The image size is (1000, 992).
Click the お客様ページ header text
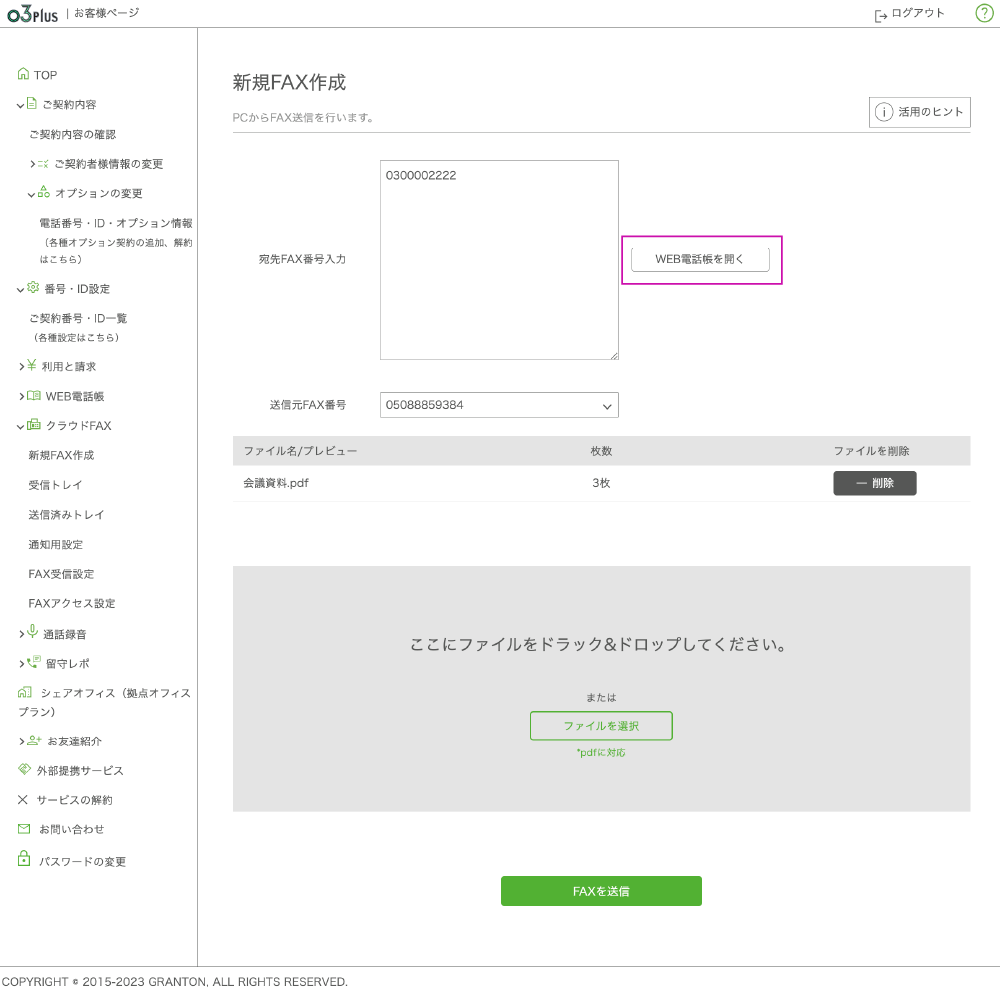[x=107, y=13]
